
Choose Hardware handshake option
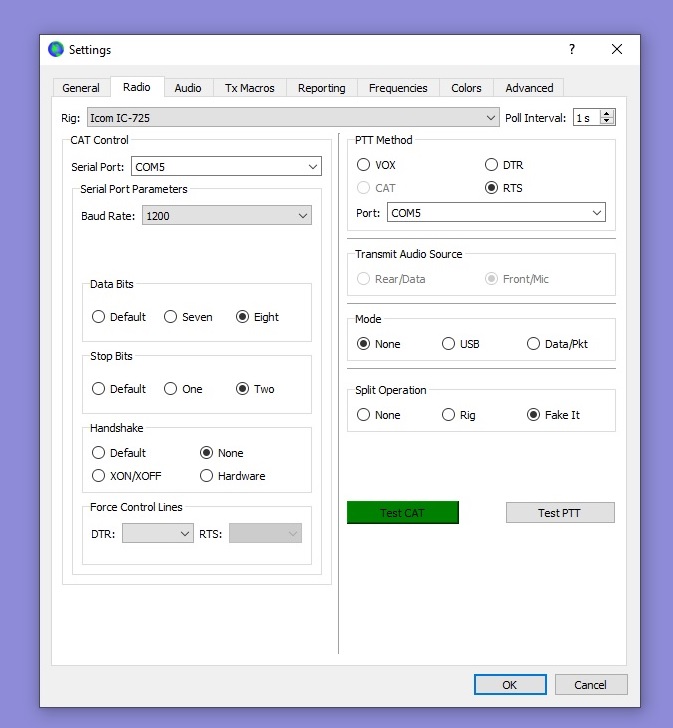pos(207,476)
